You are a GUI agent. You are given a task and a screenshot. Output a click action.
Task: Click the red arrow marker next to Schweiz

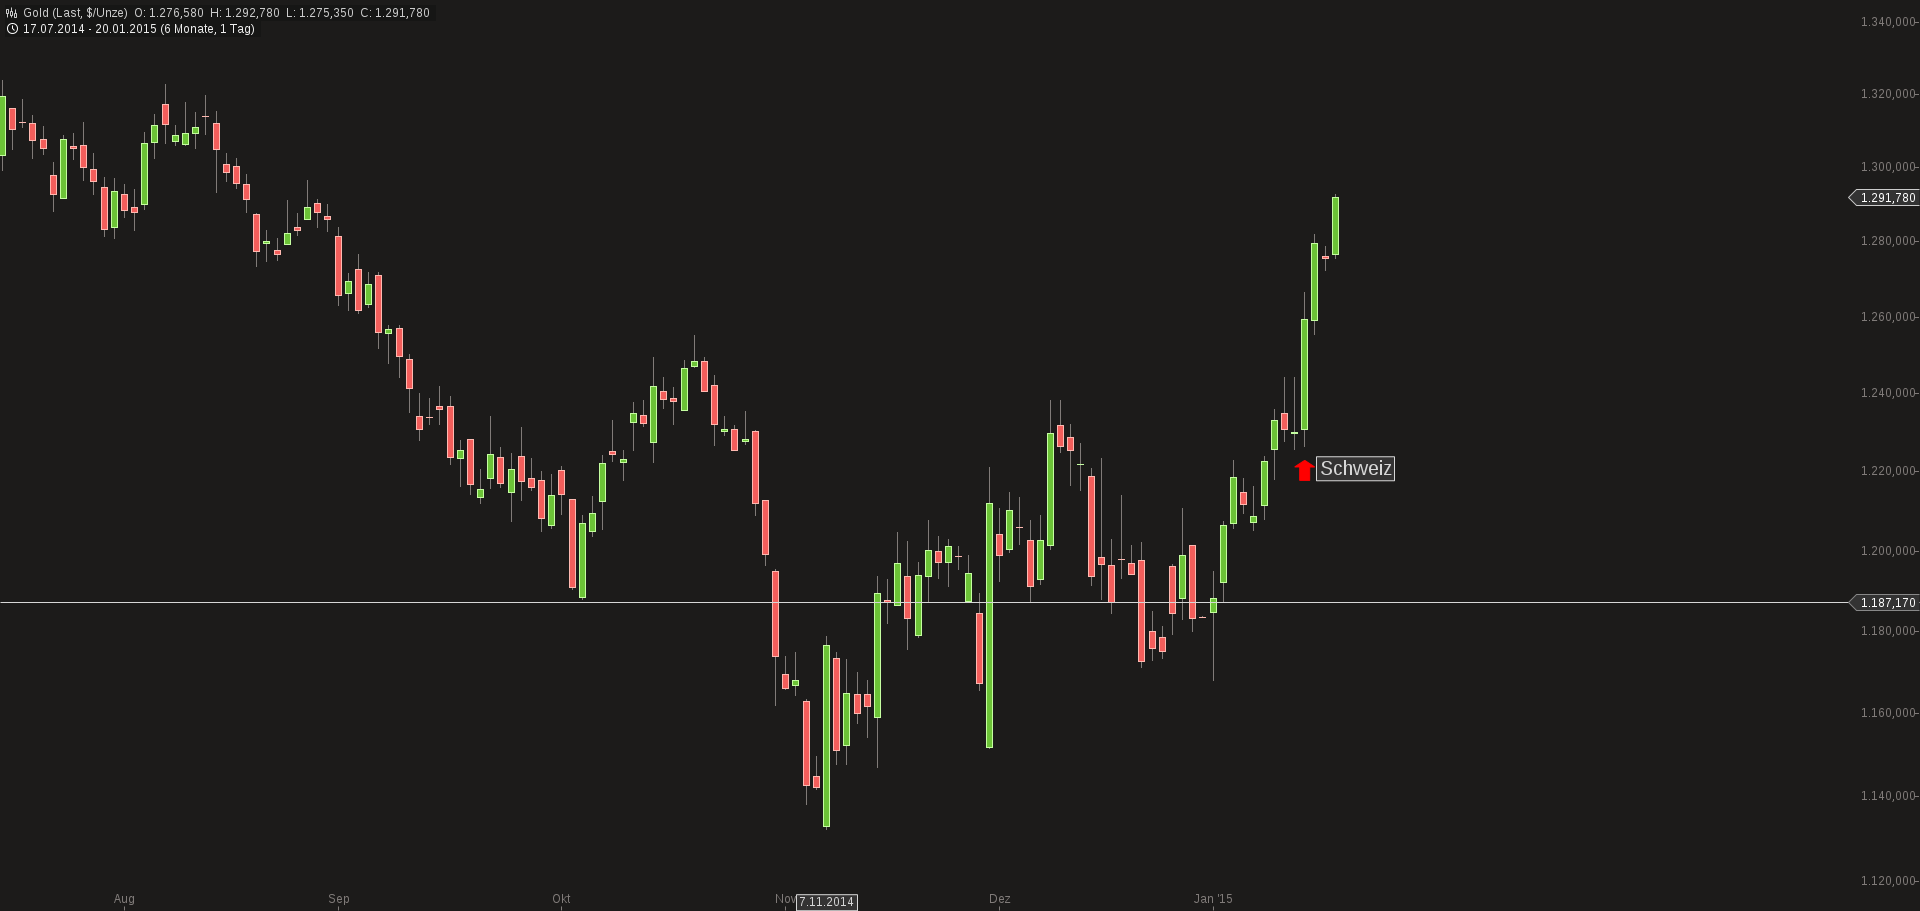pyautogui.click(x=1304, y=470)
